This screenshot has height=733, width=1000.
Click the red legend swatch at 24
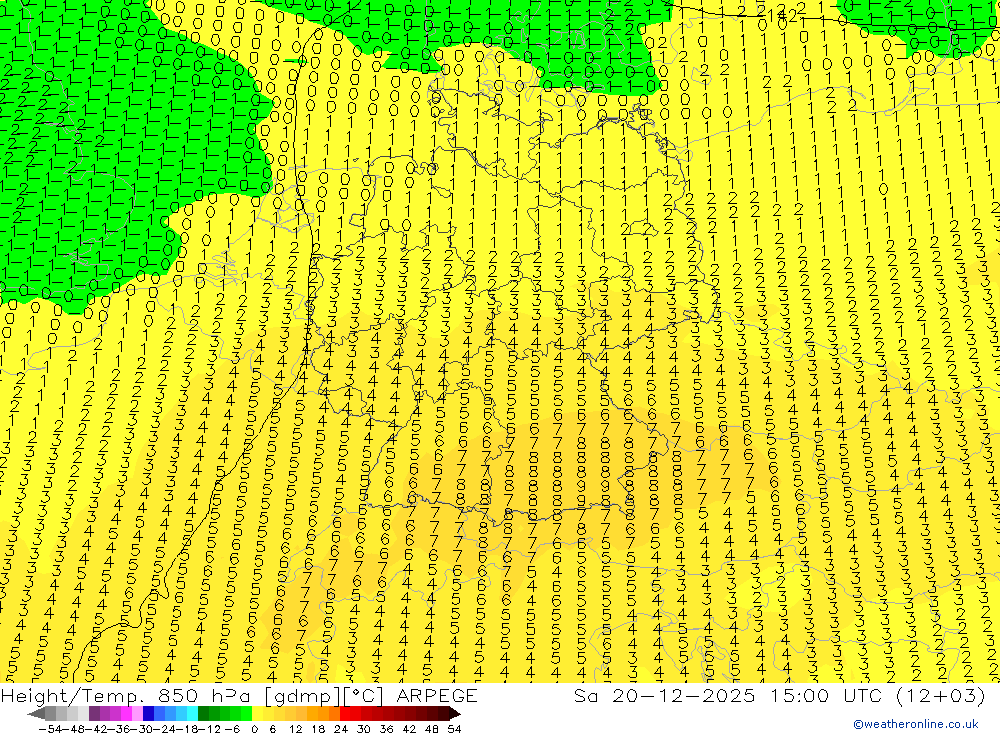tap(345, 713)
